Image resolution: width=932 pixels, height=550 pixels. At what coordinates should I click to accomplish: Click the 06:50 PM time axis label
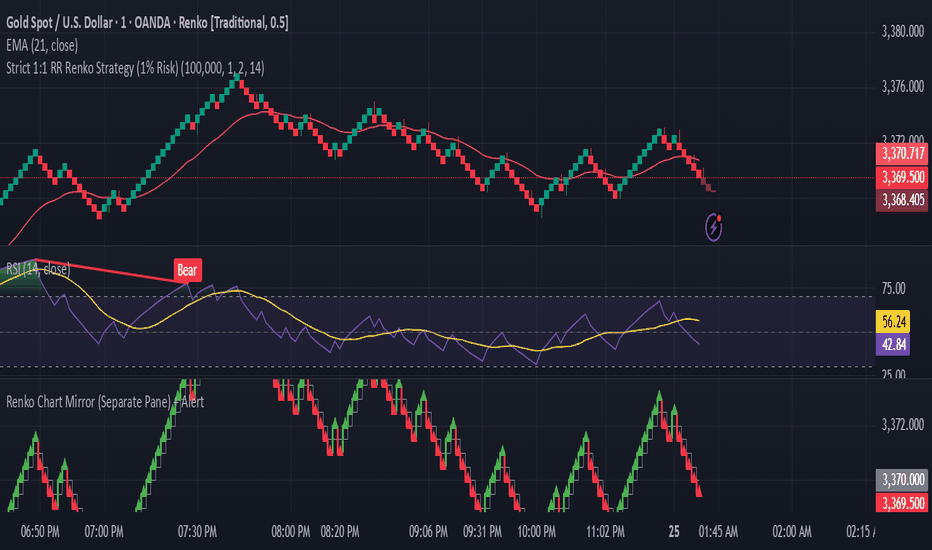pyautogui.click(x=40, y=532)
